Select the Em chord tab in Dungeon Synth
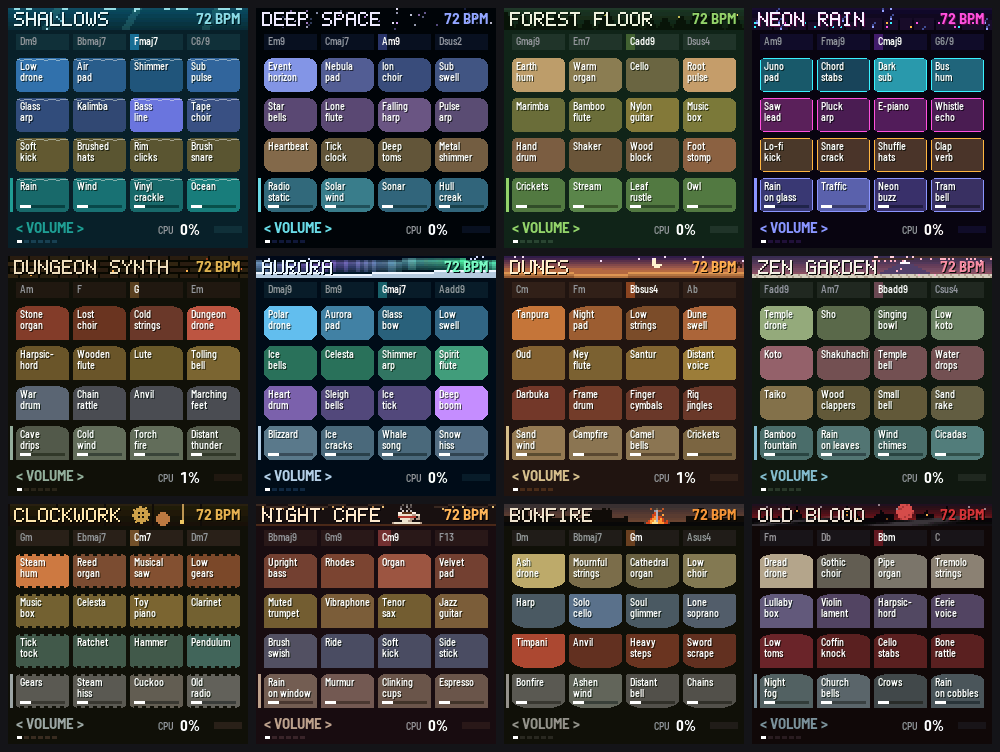1000x752 pixels. pos(214,290)
